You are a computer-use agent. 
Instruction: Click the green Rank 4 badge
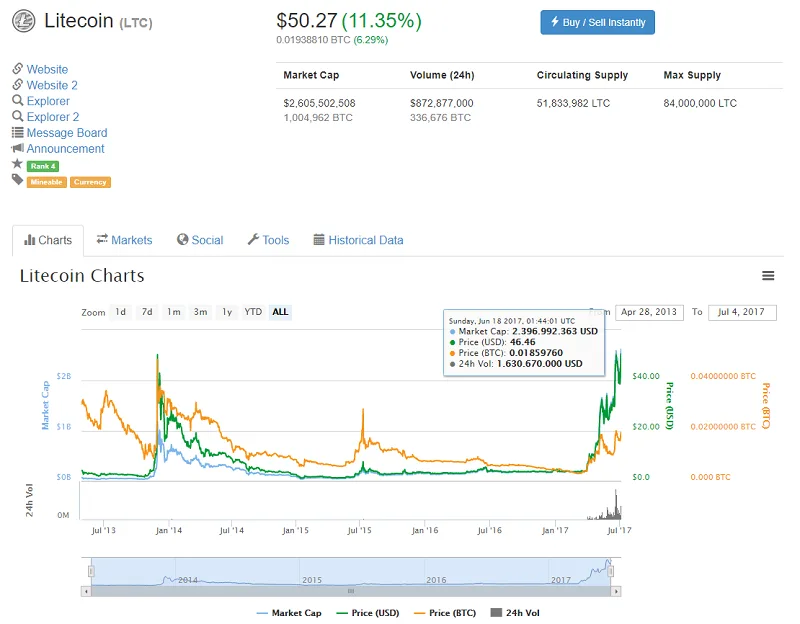[x=43, y=166]
